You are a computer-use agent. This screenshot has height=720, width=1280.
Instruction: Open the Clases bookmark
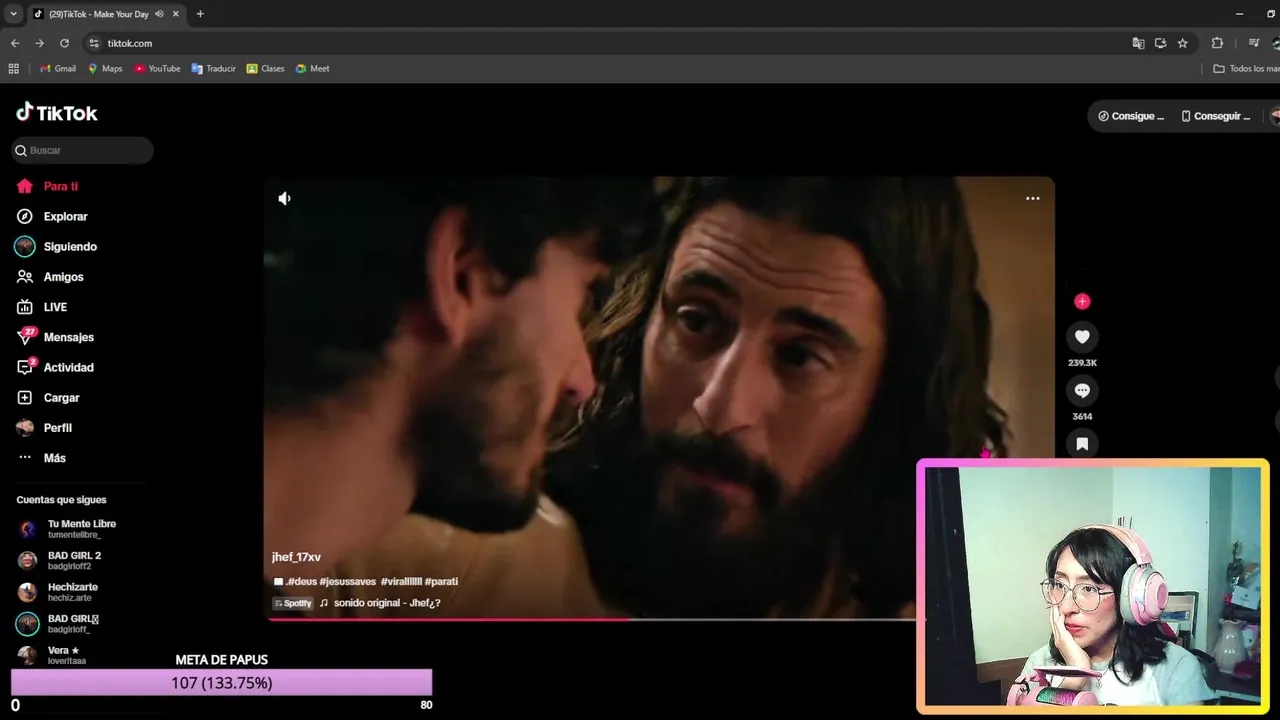click(x=266, y=69)
